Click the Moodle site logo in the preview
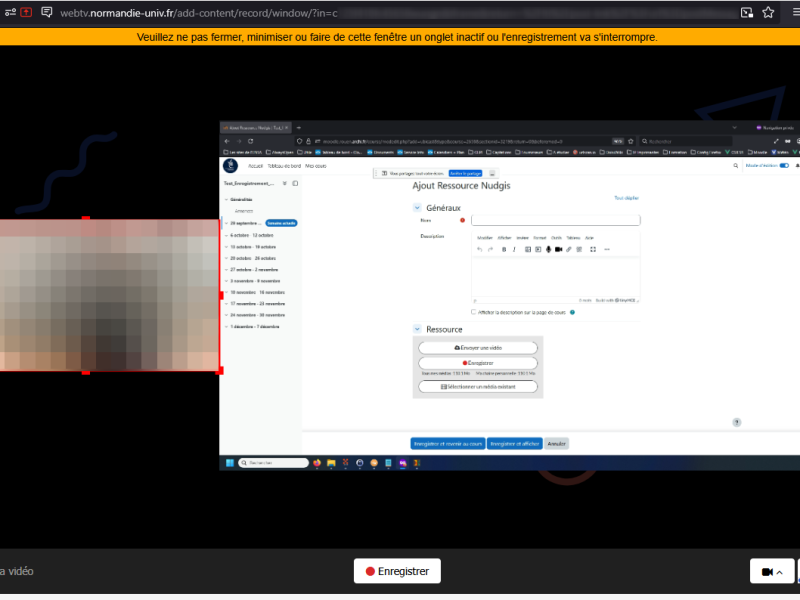This screenshot has height=600, width=800. [230, 166]
